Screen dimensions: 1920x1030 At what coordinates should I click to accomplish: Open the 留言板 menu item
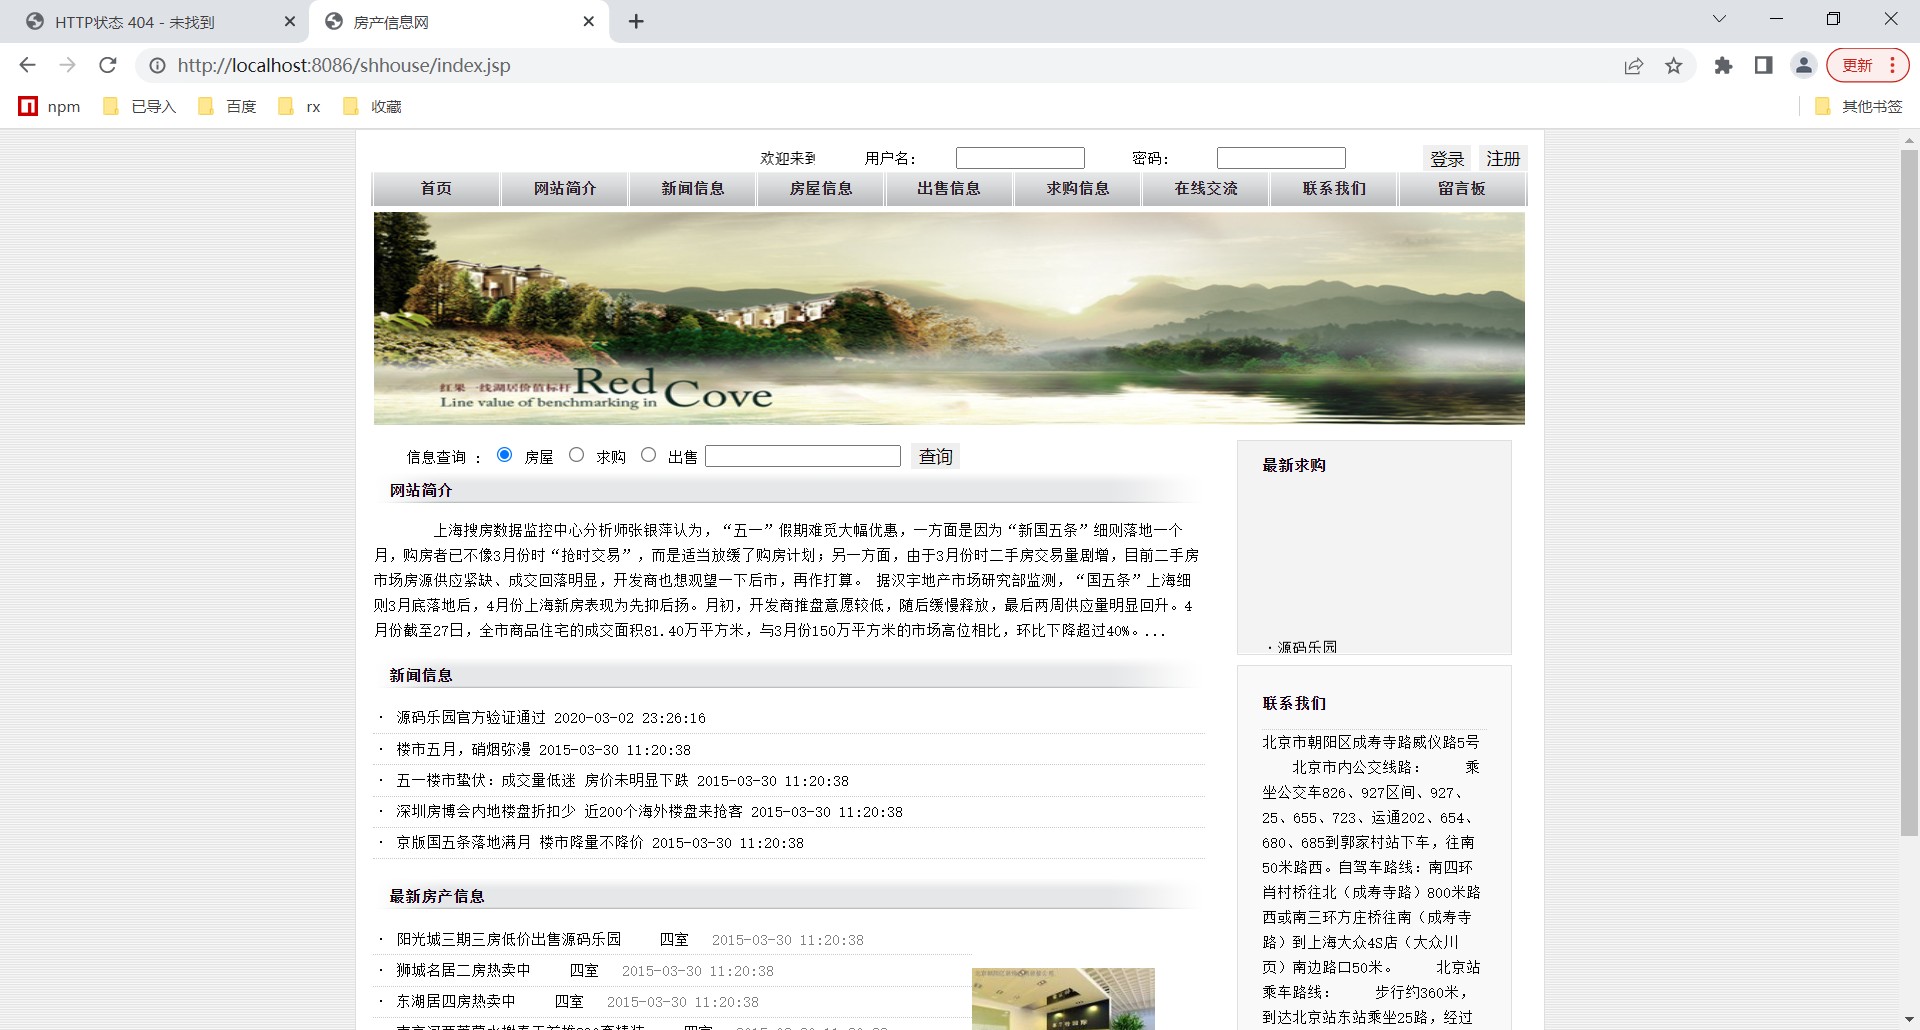coord(1461,188)
